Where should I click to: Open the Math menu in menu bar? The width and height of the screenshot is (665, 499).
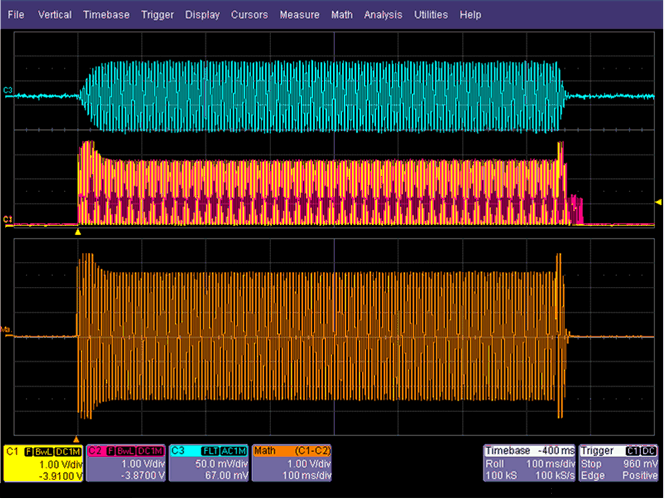coord(342,15)
